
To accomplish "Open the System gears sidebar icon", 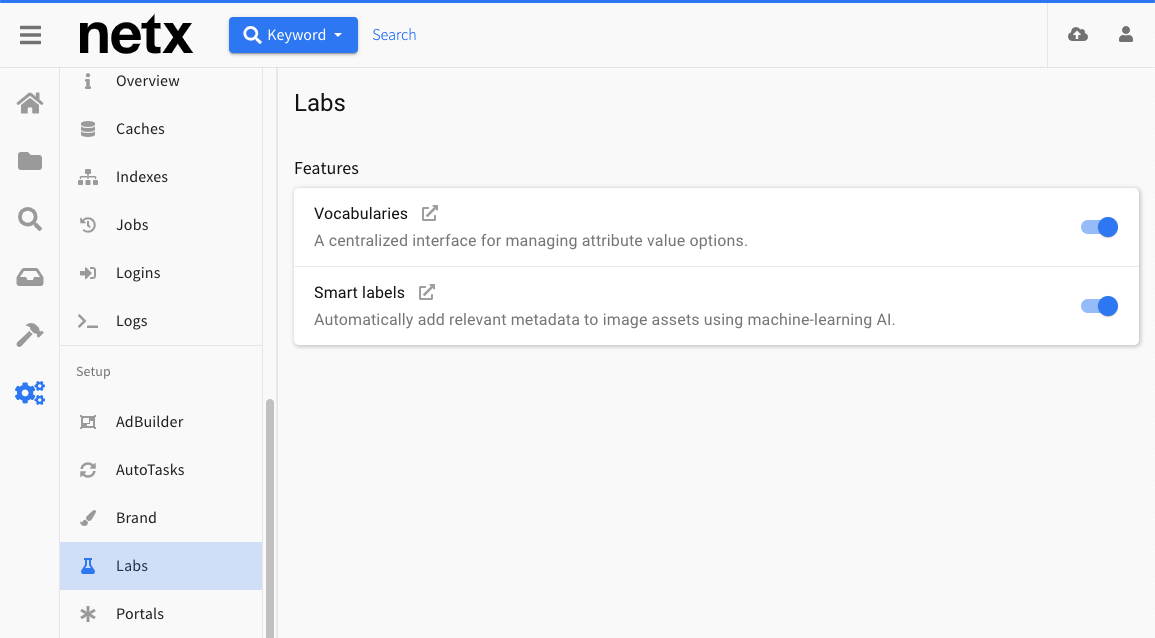I will pyautogui.click(x=30, y=393).
